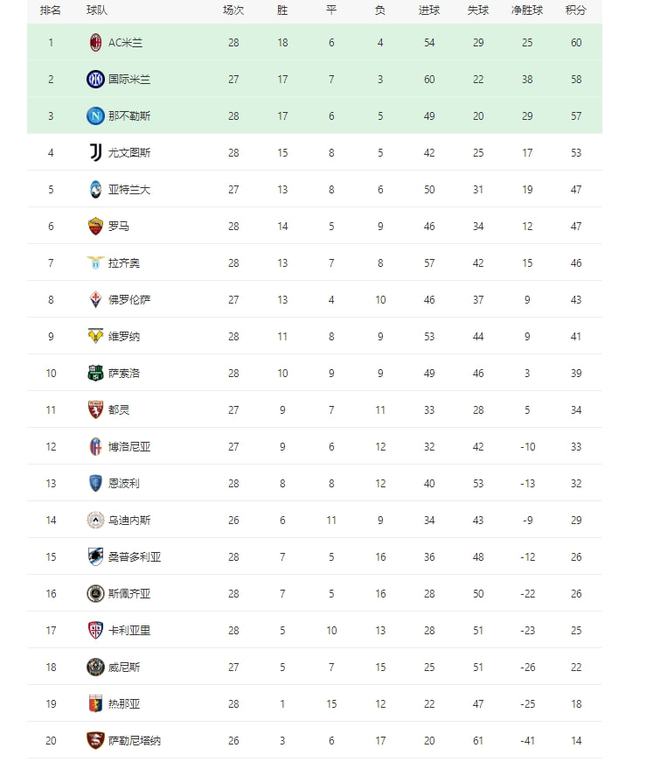660x762 pixels.
Task: Click the 热那亚 club crest
Action: pos(96,704)
